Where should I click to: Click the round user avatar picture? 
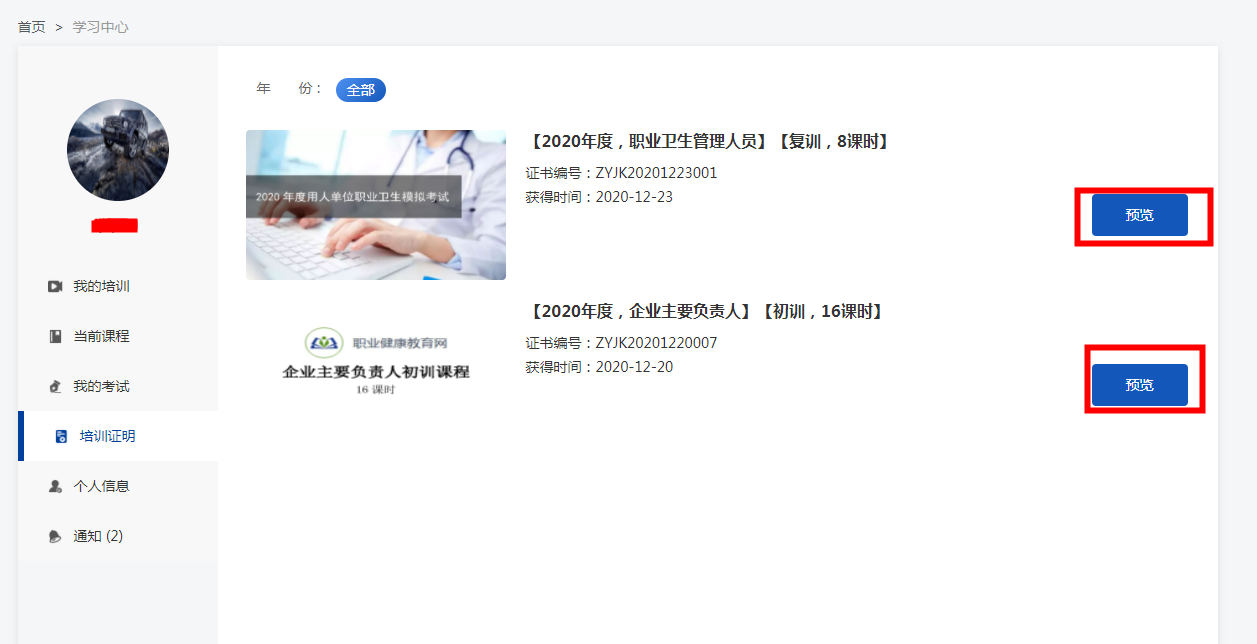(x=118, y=150)
